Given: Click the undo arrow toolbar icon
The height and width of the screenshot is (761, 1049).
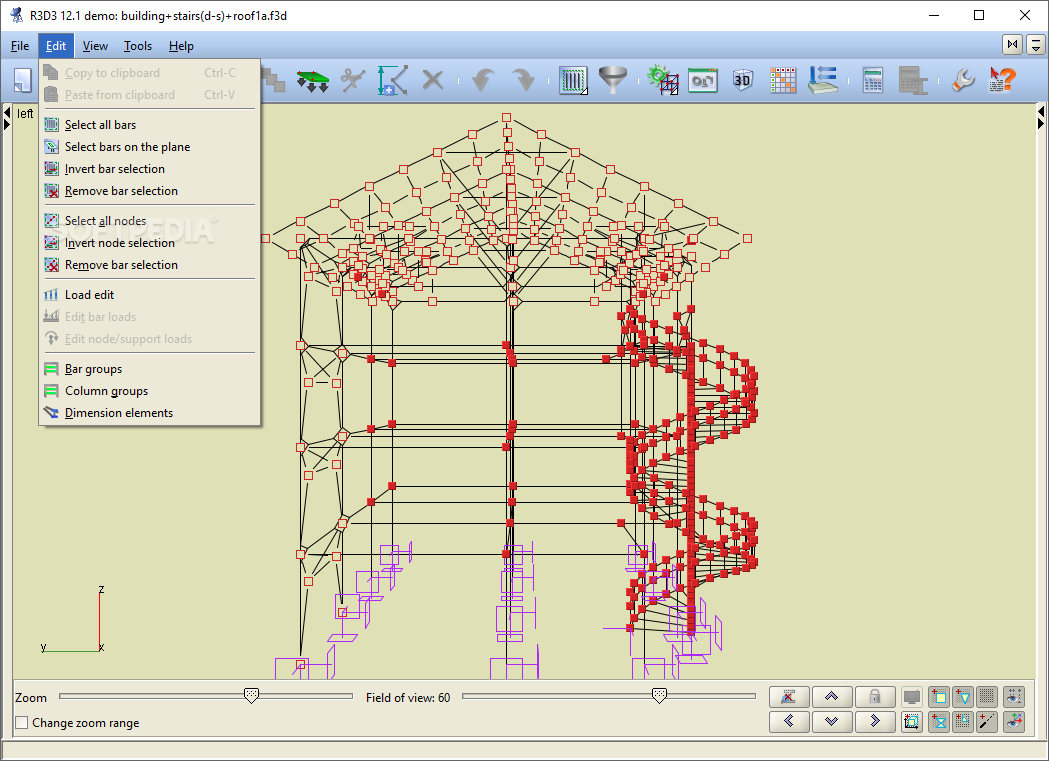Looking at the screenshot, I should [x=483, y=80].
